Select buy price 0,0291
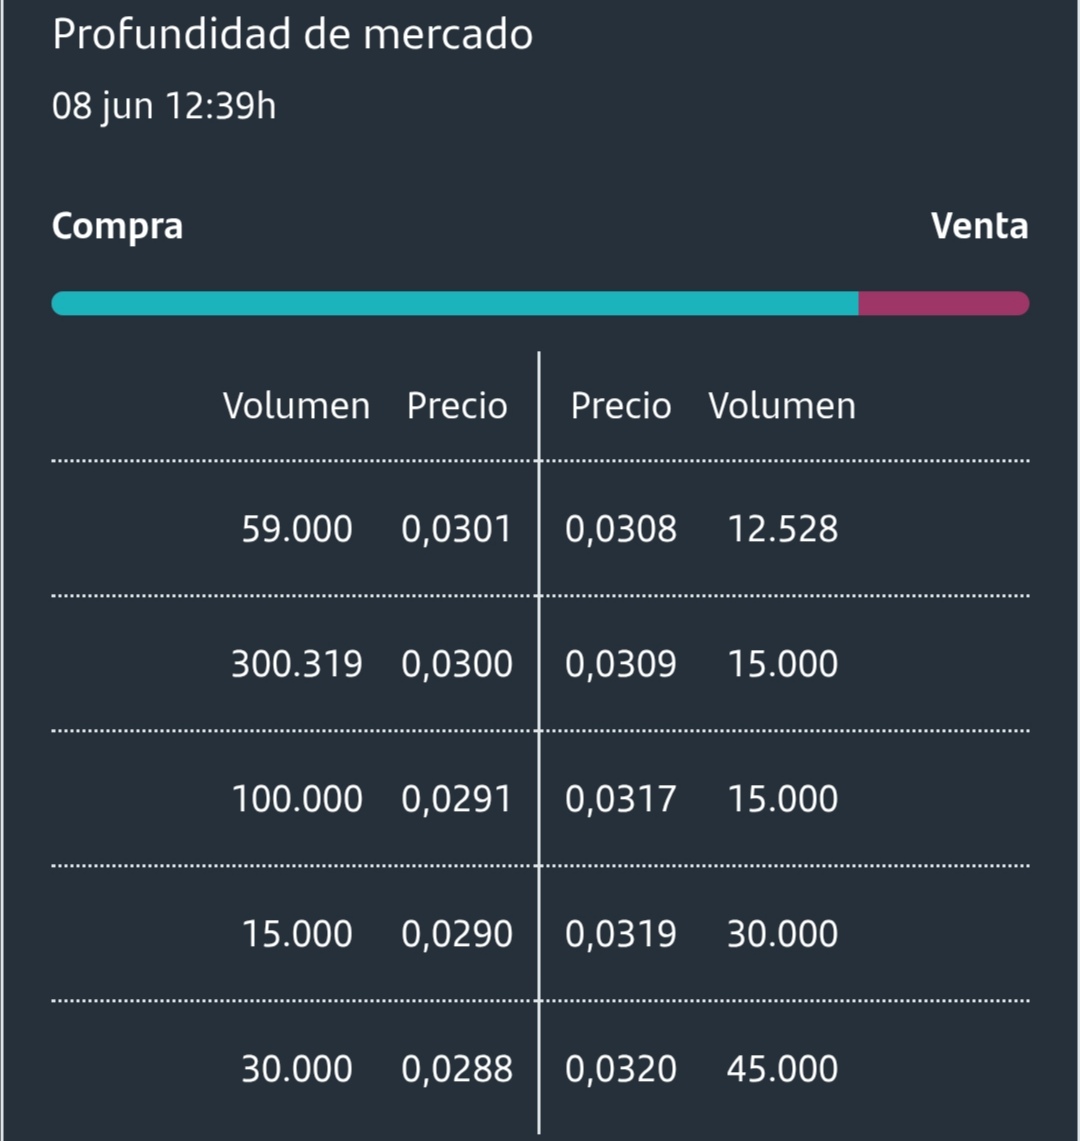 coord(457,799)
